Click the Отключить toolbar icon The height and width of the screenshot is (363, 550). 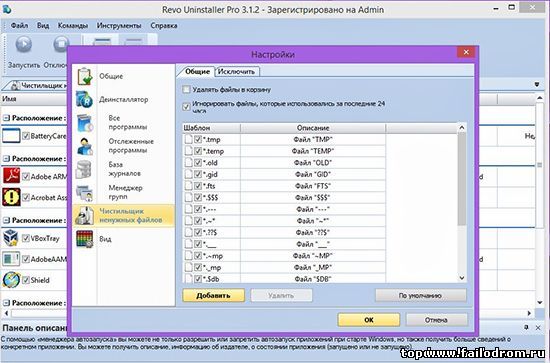pyautogui.click(x=61, y=45)
